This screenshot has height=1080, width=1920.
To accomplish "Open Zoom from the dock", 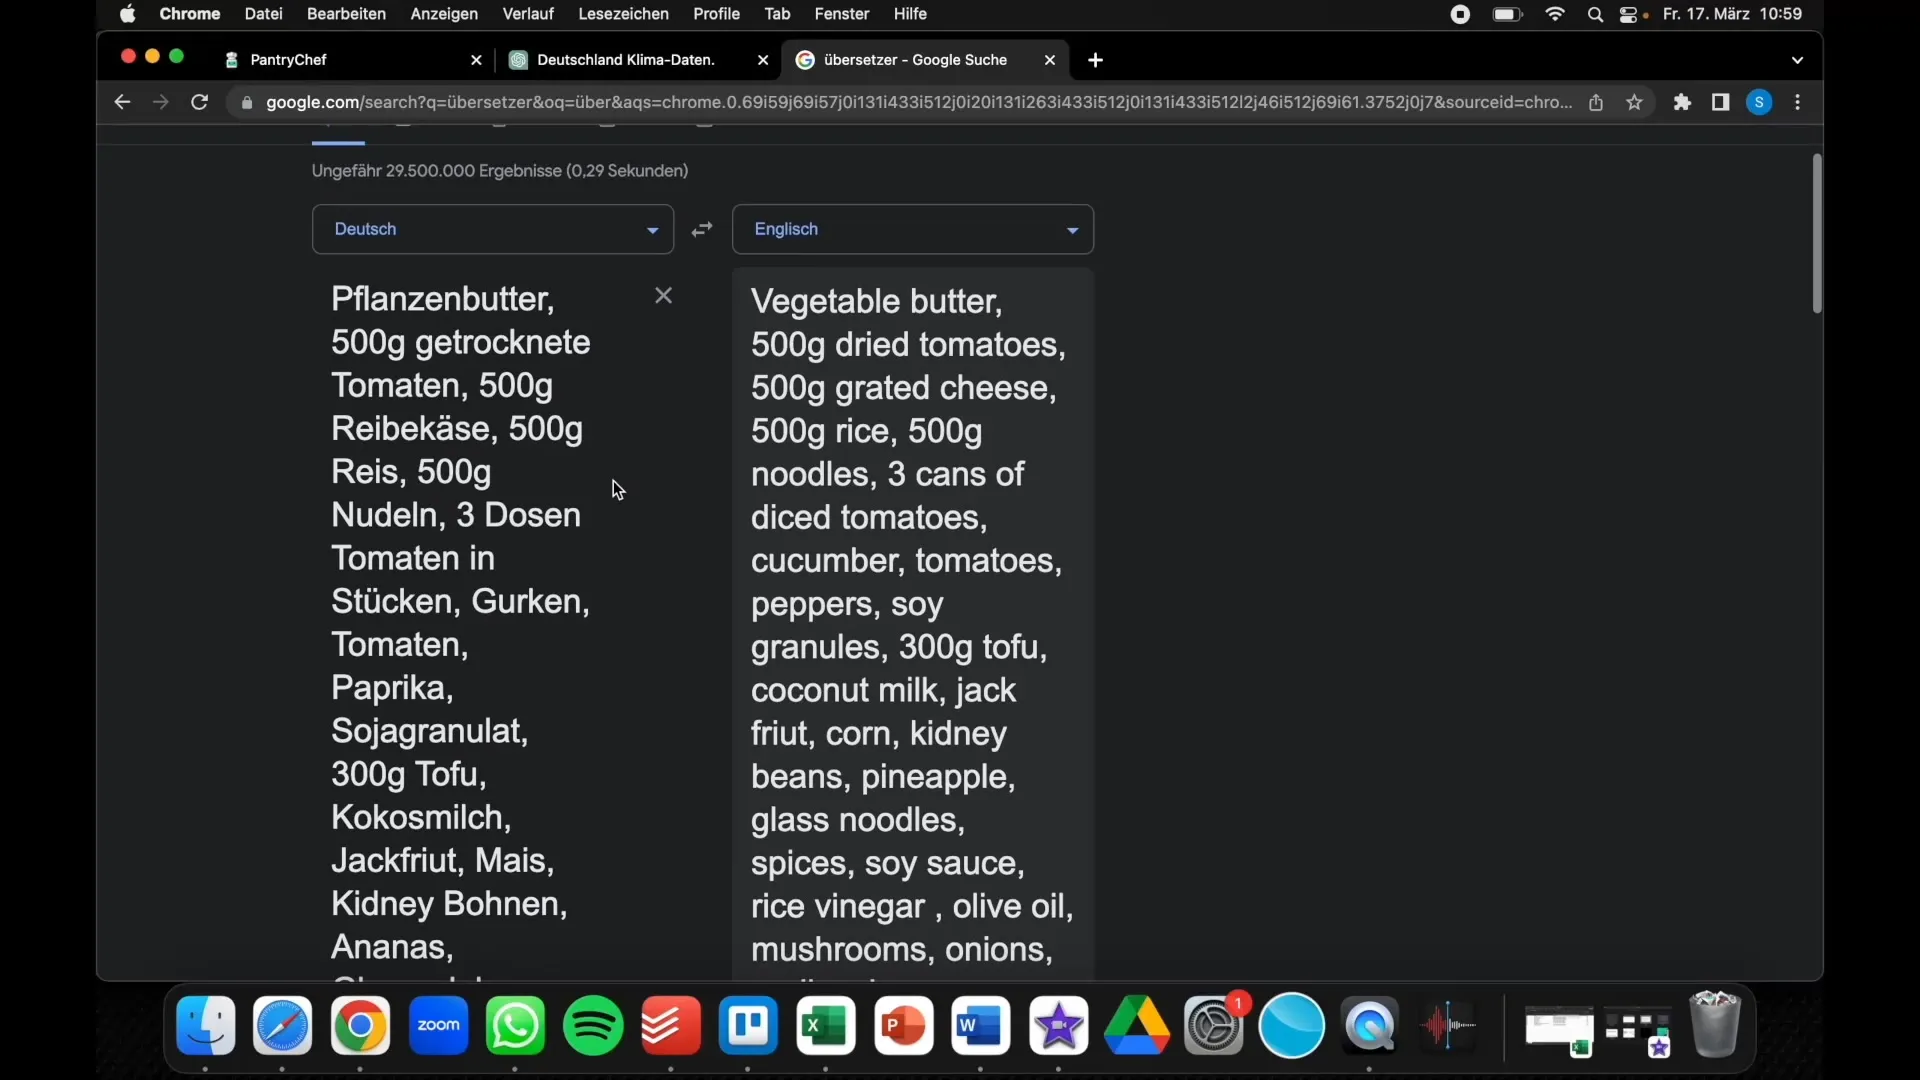I will click(439, 1026).
